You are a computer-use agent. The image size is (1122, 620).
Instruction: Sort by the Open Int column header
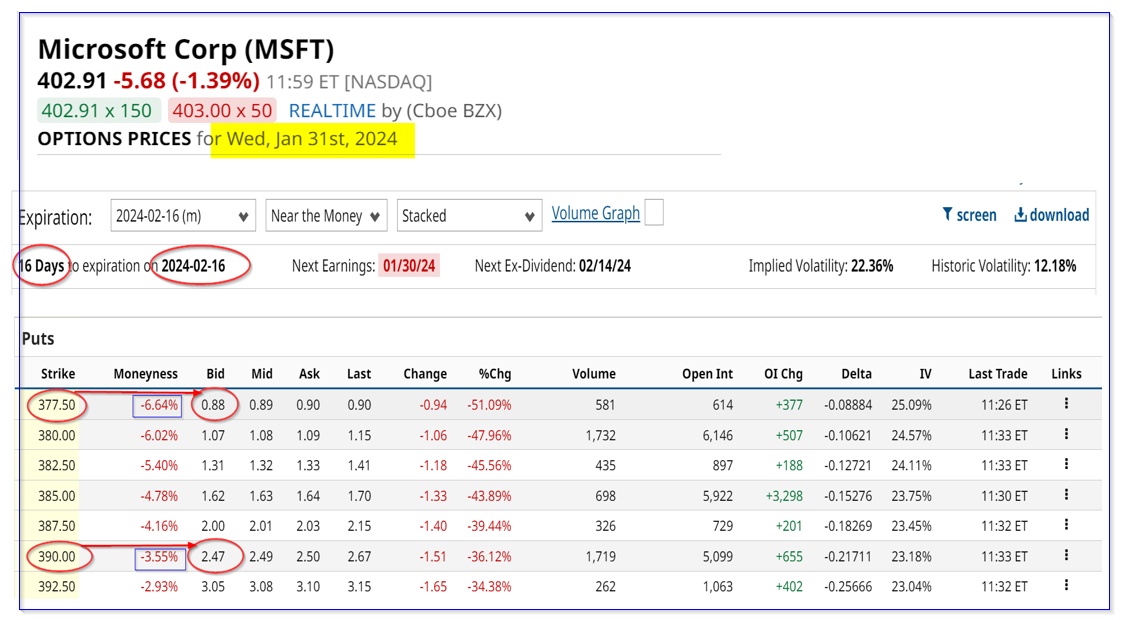707,374
